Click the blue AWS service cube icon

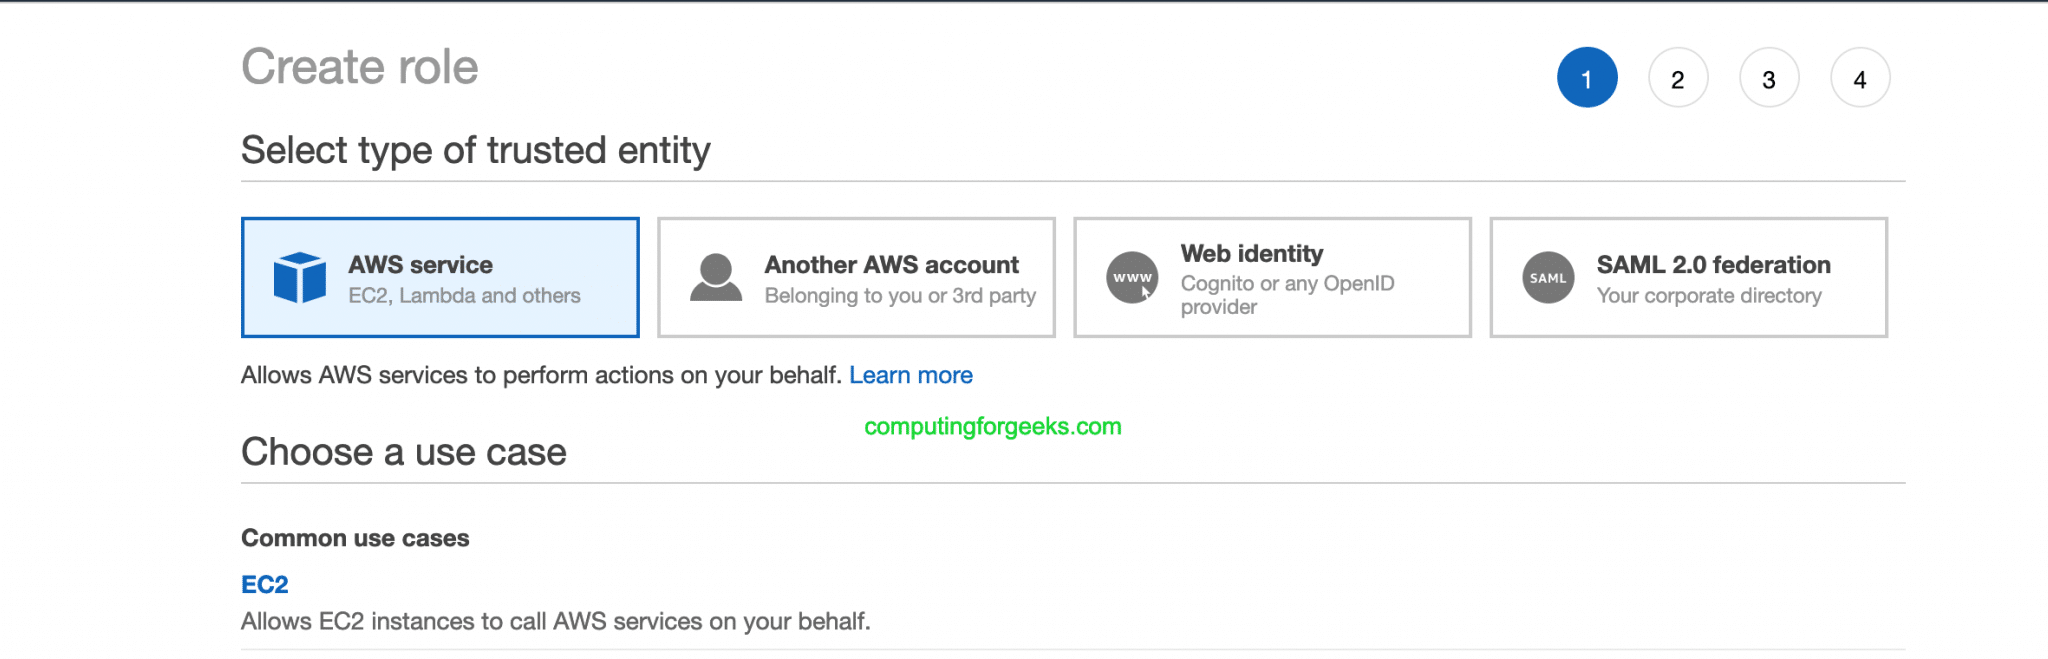coord(299,277)
